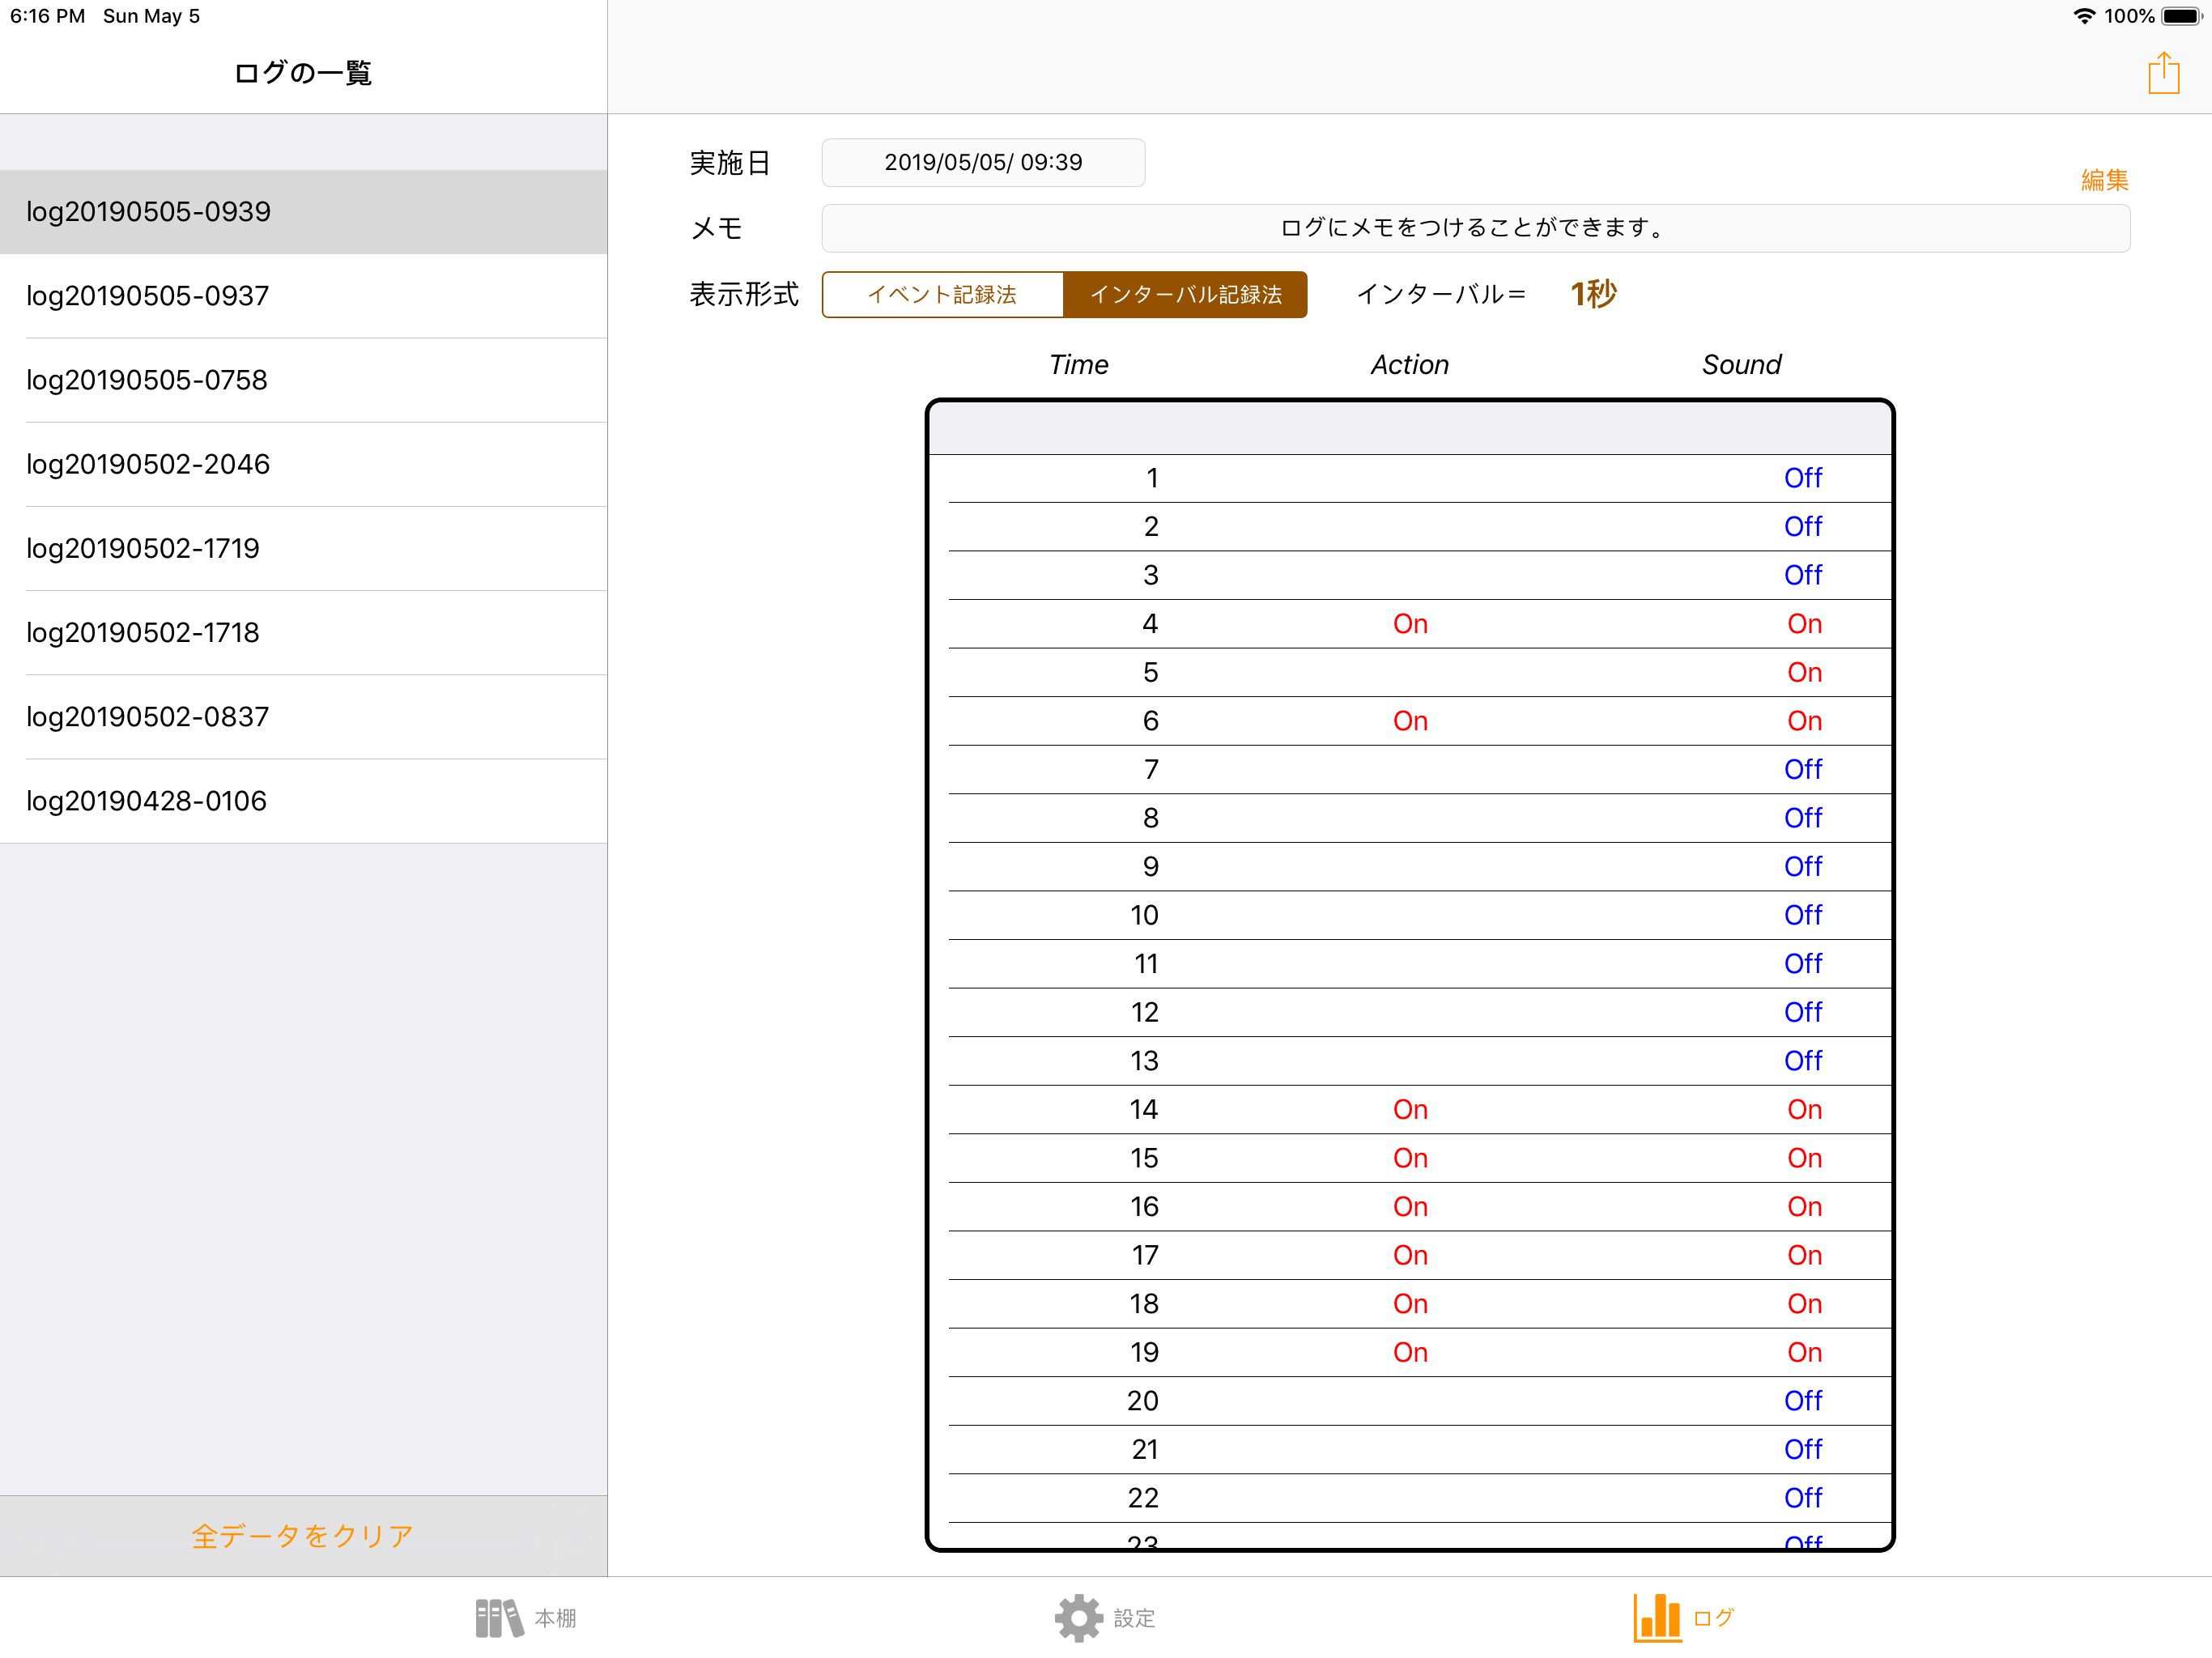Check the battery status indicator
The width and height of the screenshot is (2212, 1658).
tap(2181, 16)
